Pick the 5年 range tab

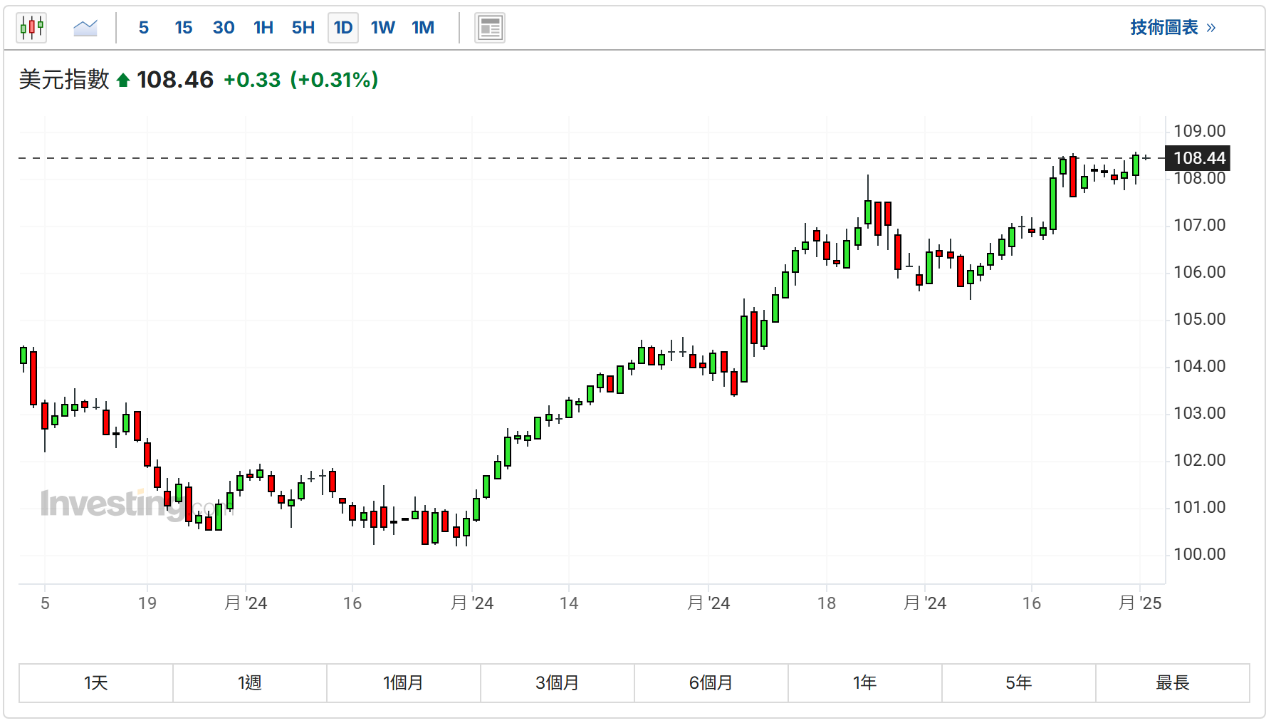click(x=1019, y=683)
